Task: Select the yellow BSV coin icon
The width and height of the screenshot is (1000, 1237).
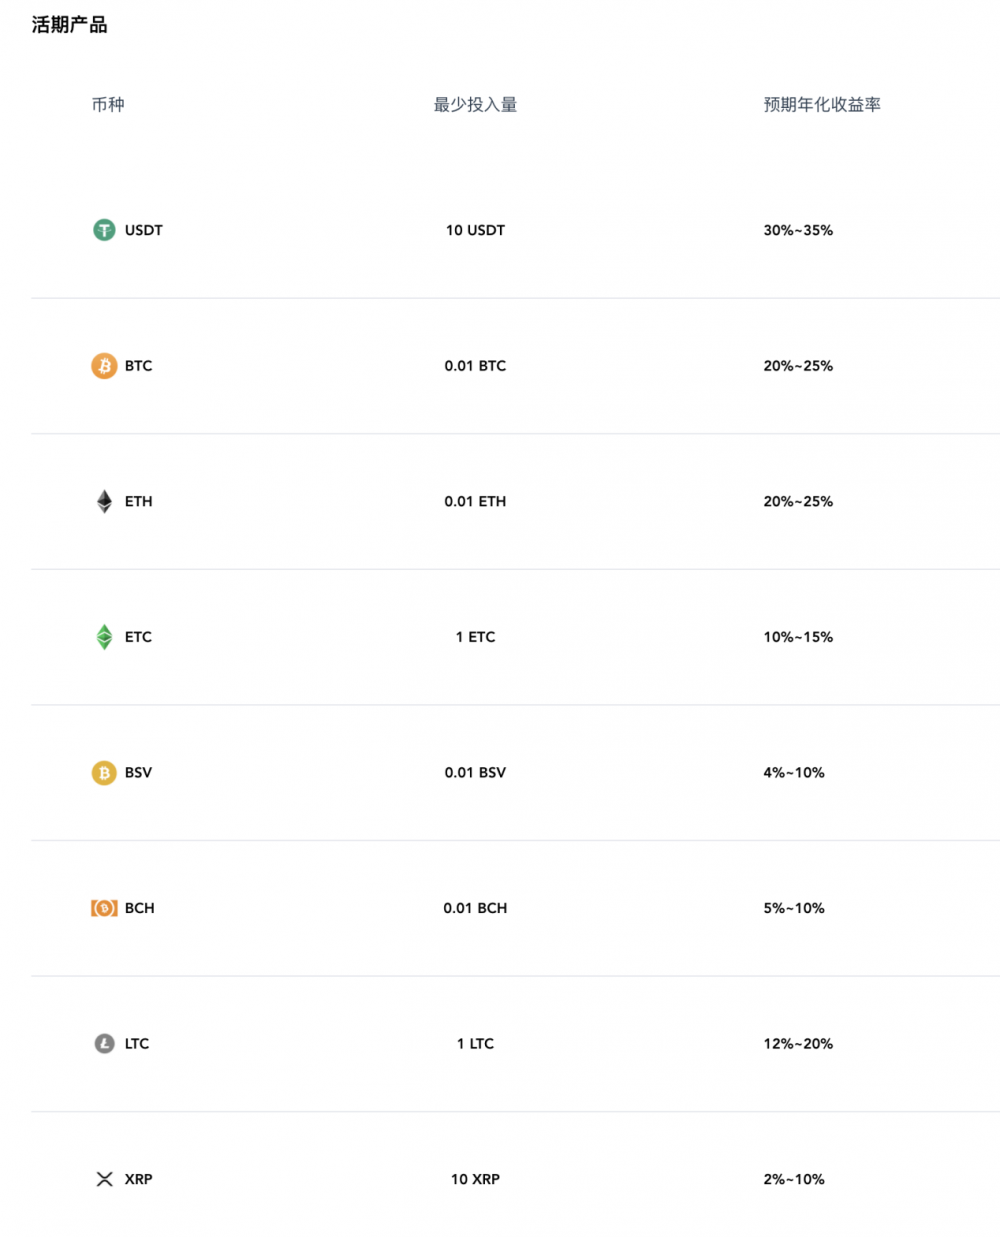Action: tap(104, 773)
